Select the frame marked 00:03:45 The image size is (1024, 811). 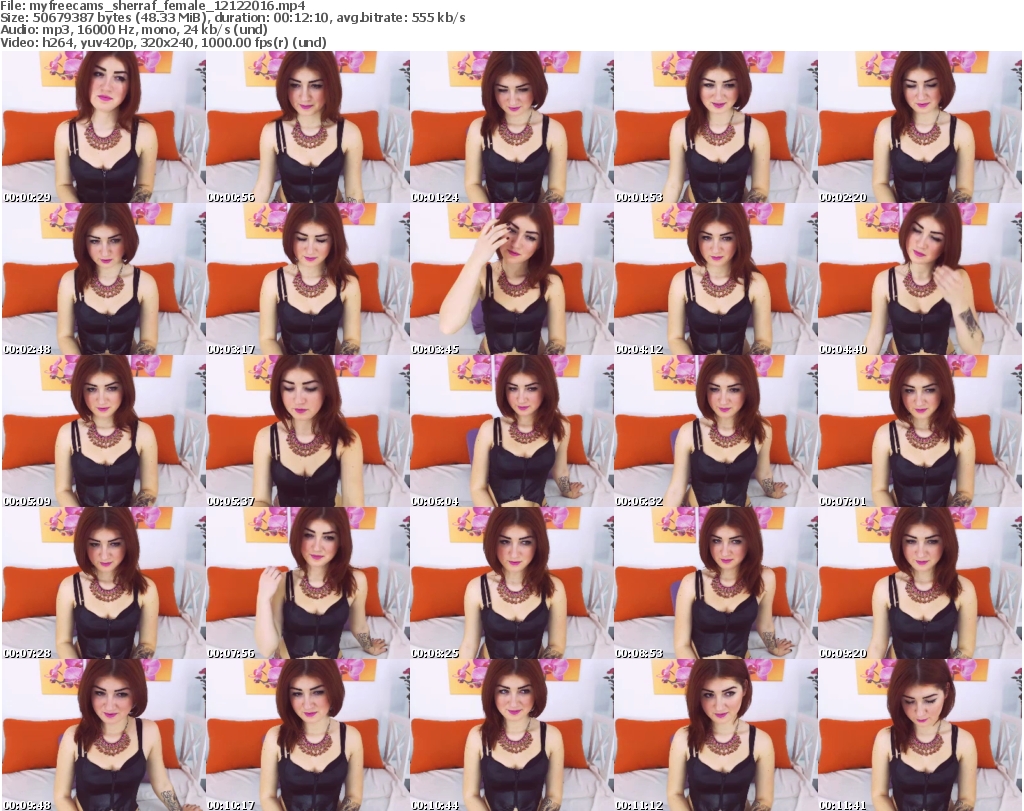(x=511, y=279)
